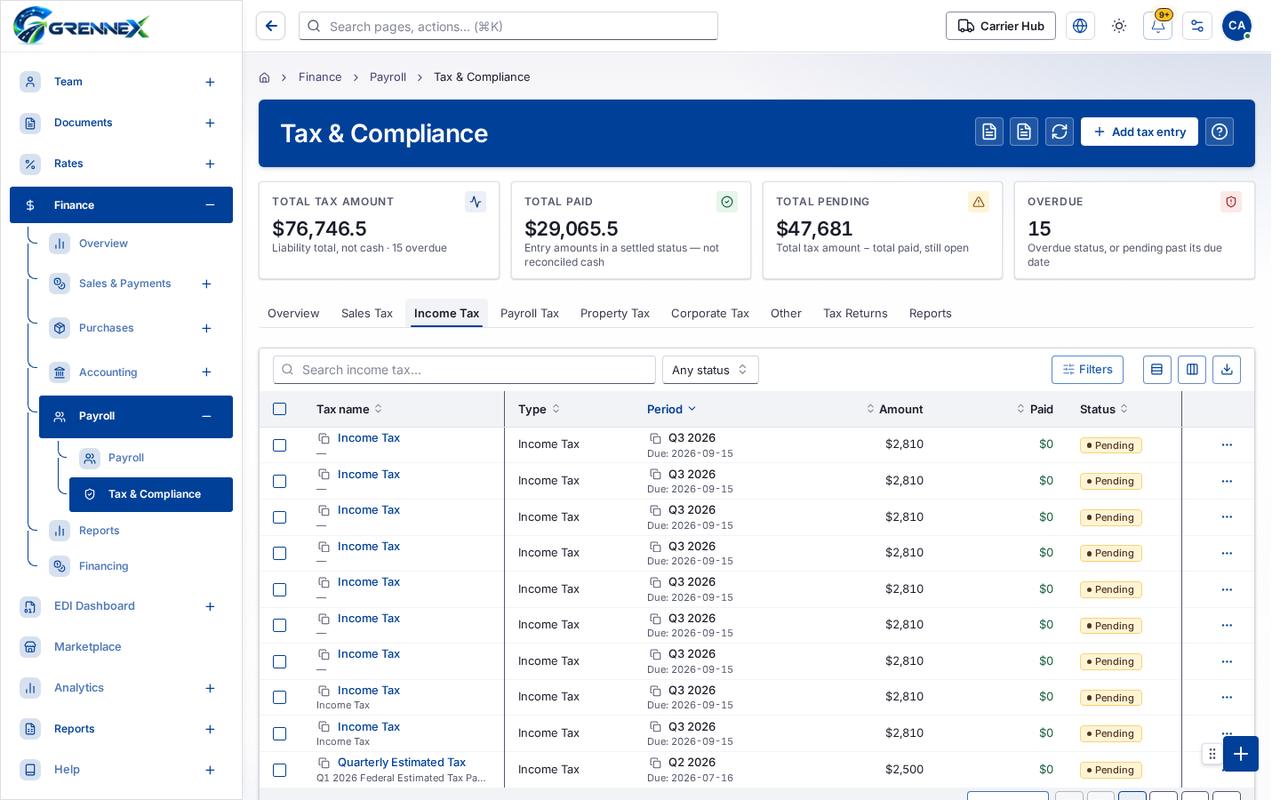1280x800 pixels.
Task: Open the notifications bell
Action: pos(1158,26)
